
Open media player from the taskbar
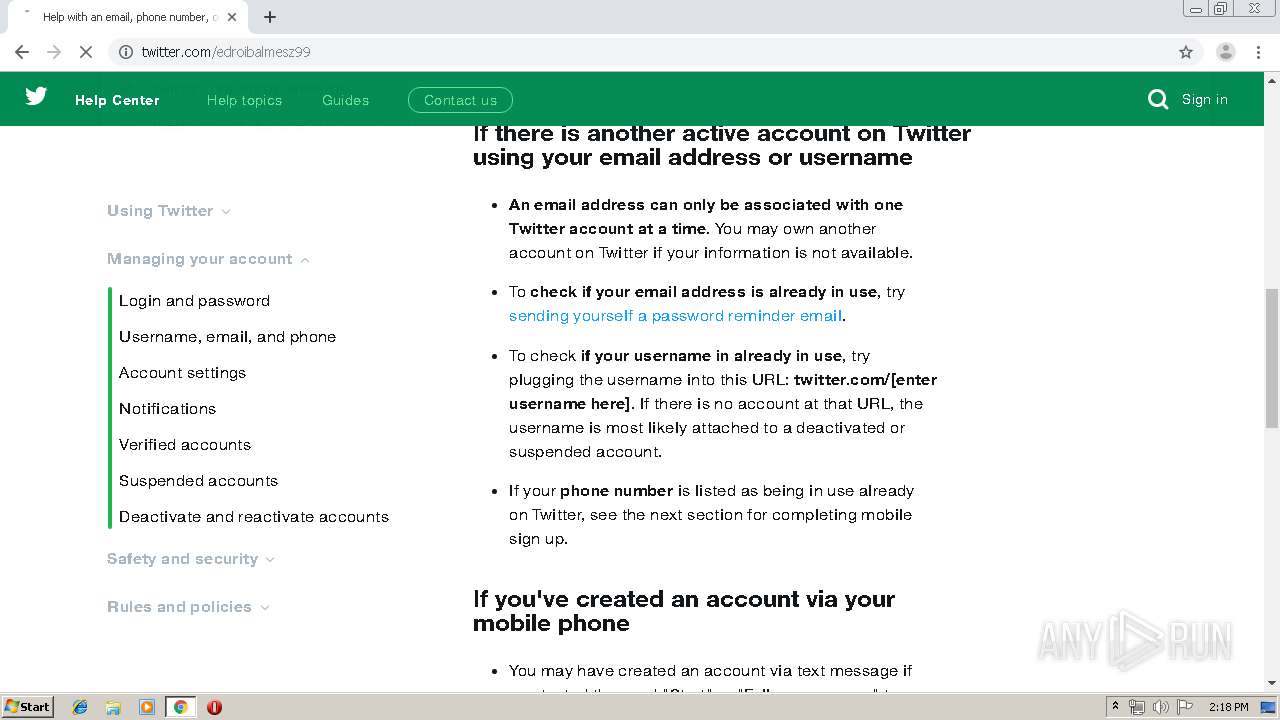click(147, 707)
